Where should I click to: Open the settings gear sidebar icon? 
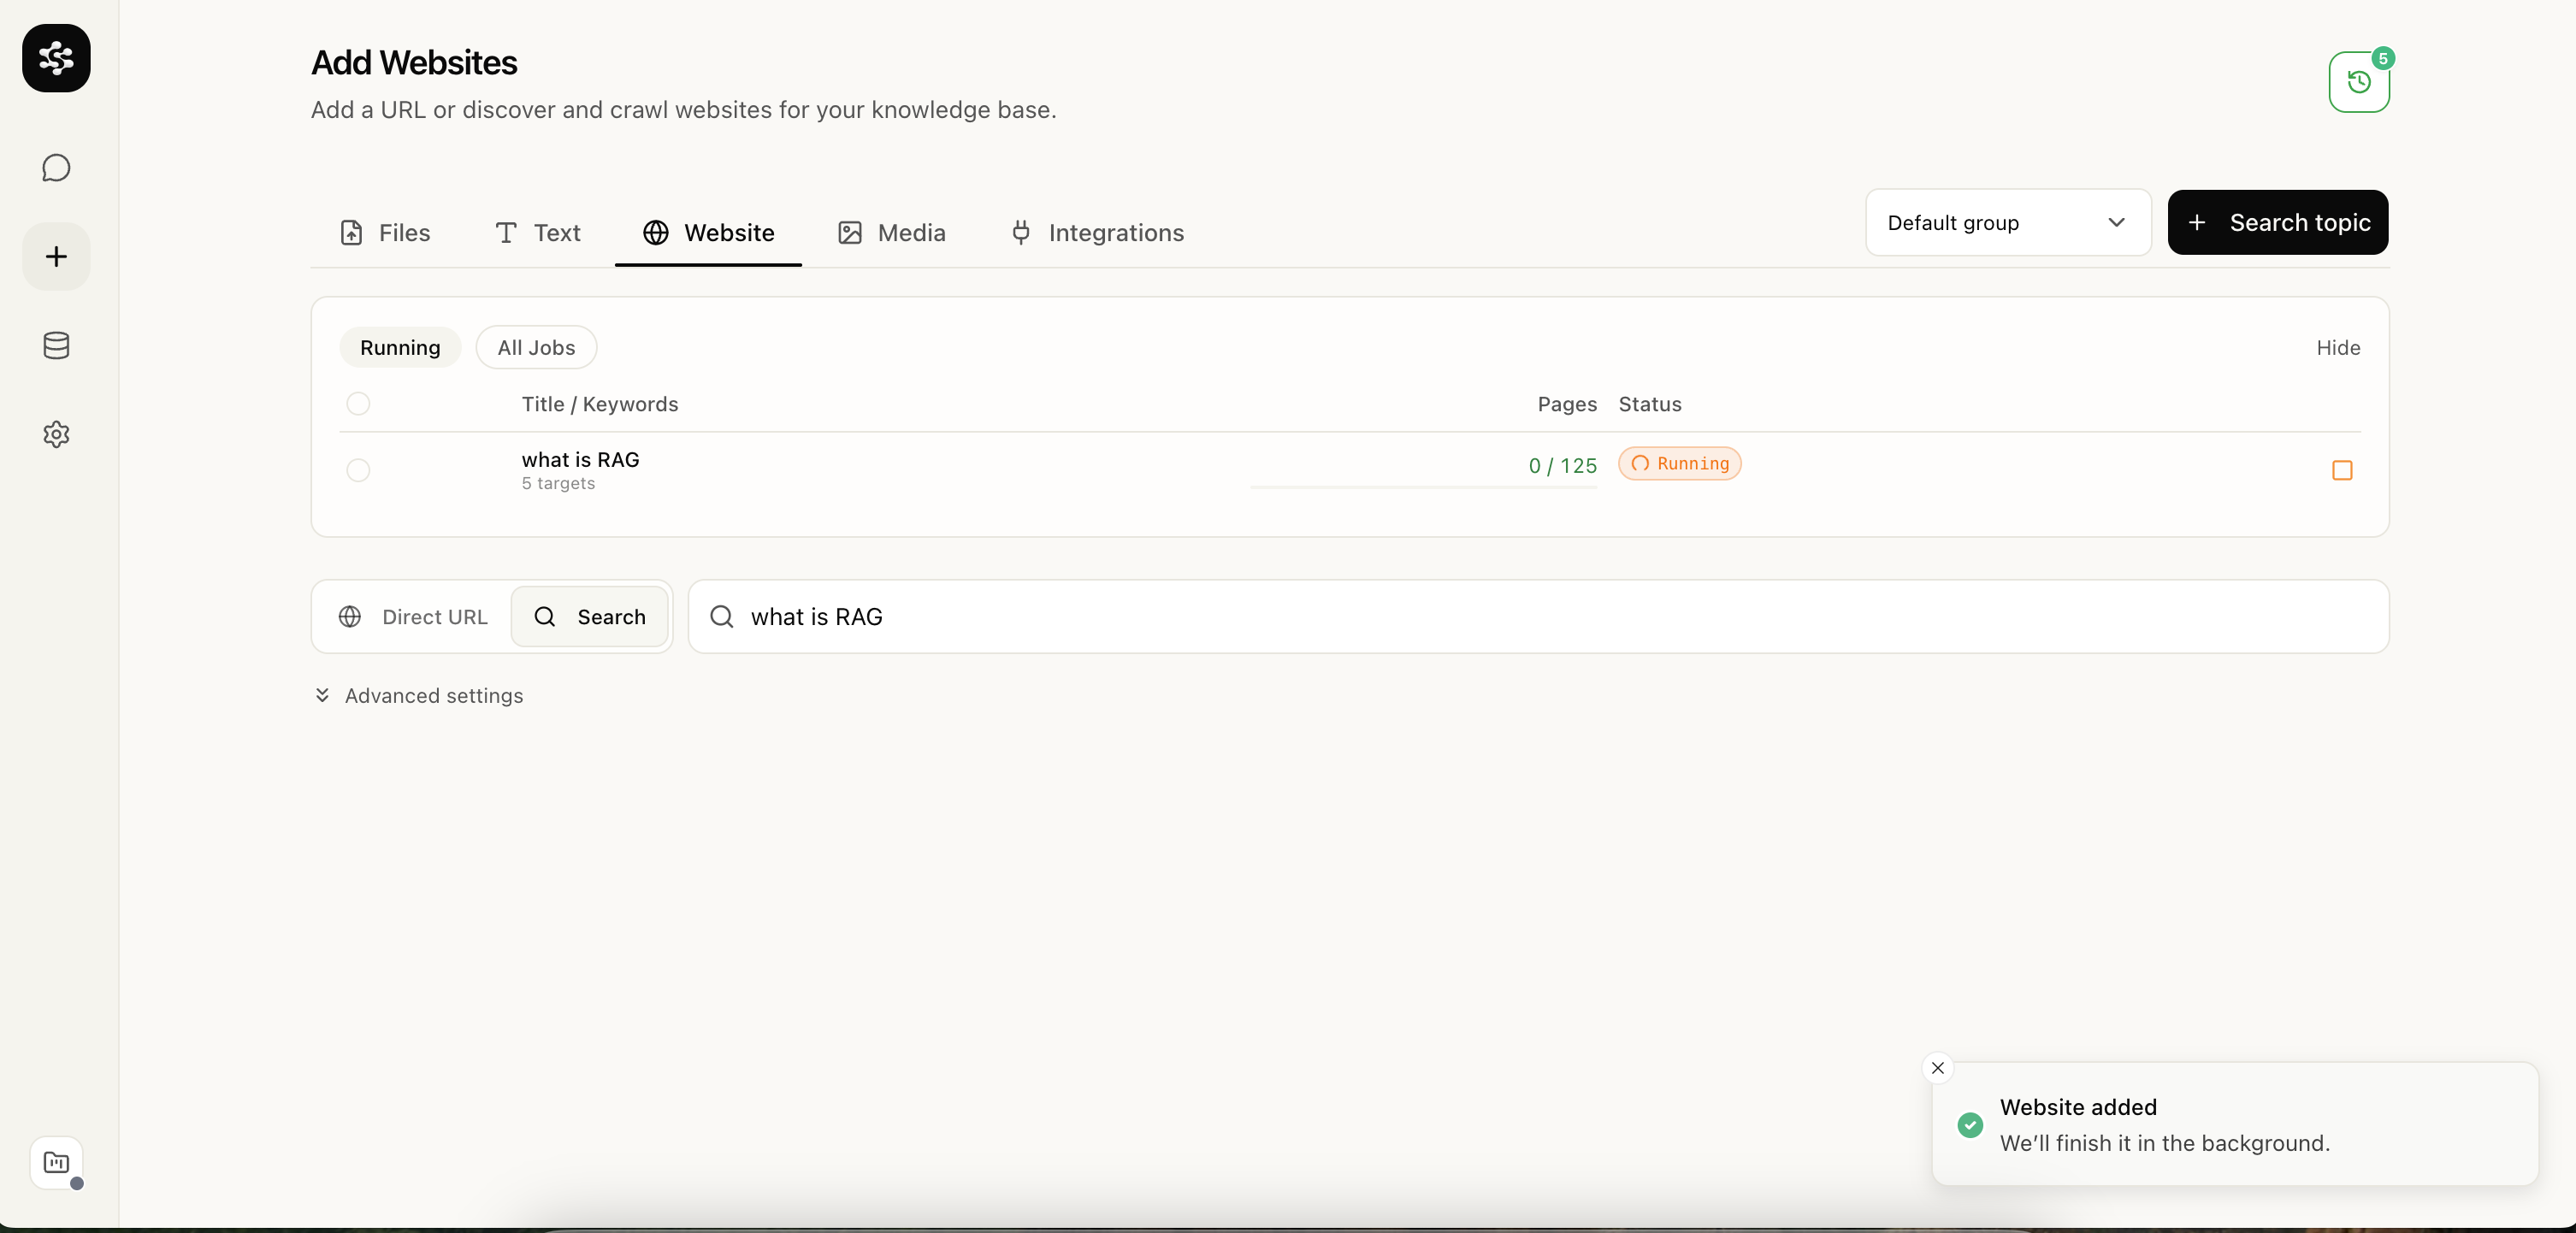56,434
